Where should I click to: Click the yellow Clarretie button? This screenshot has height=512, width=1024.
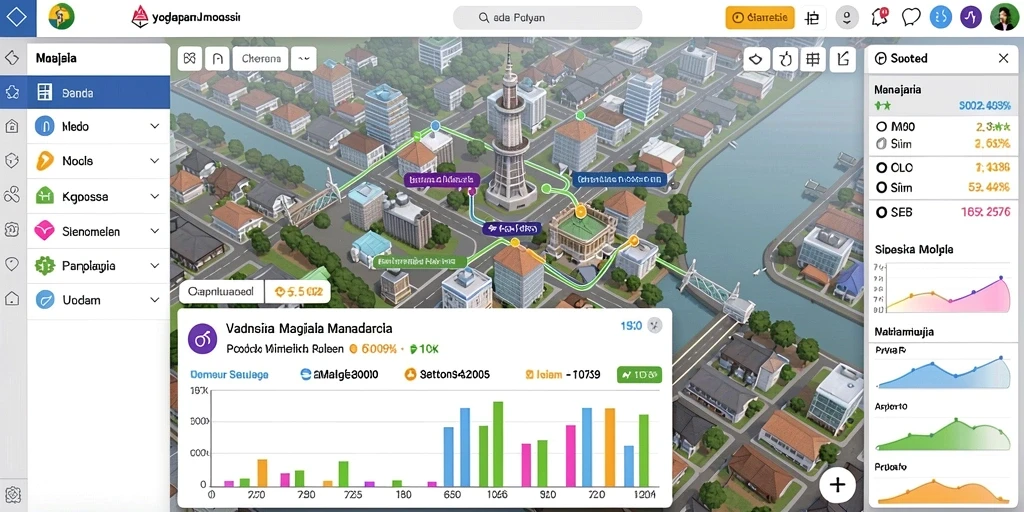[x=760, y=18]
